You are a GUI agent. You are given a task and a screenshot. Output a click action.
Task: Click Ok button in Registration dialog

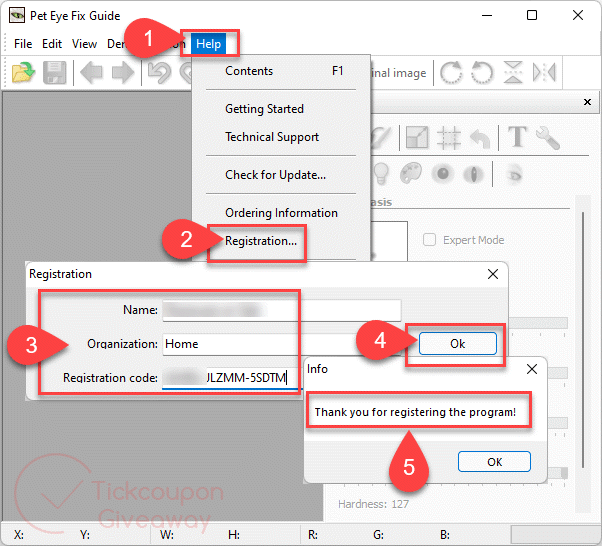click(x=458, y=344)
